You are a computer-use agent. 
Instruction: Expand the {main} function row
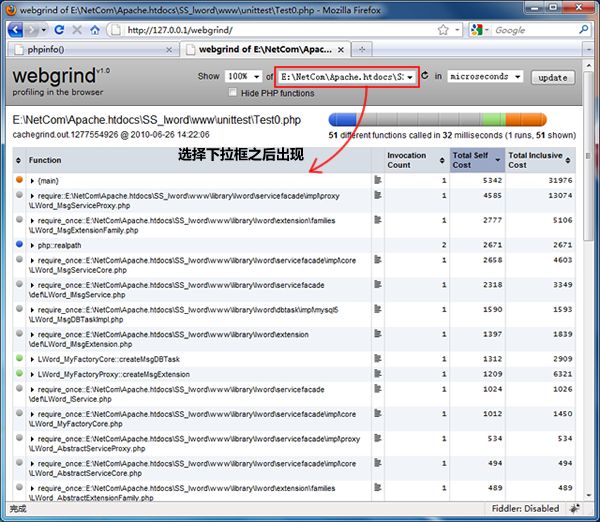[x=32, y=181]
